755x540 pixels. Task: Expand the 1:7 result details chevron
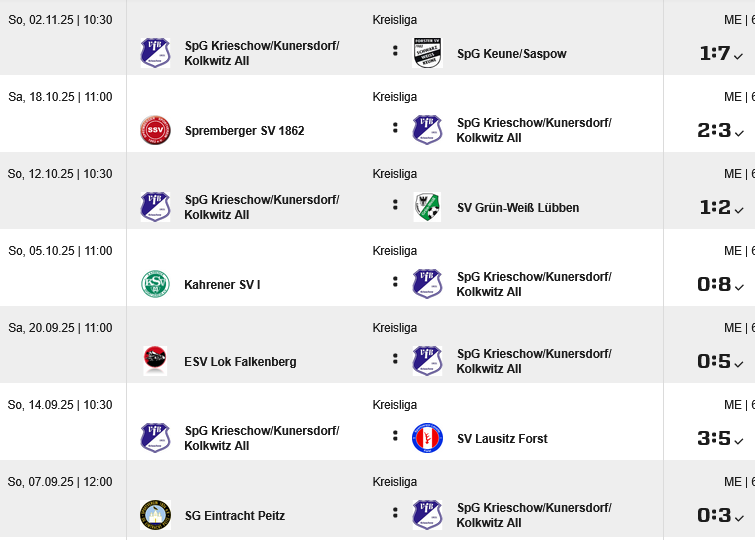740,56
